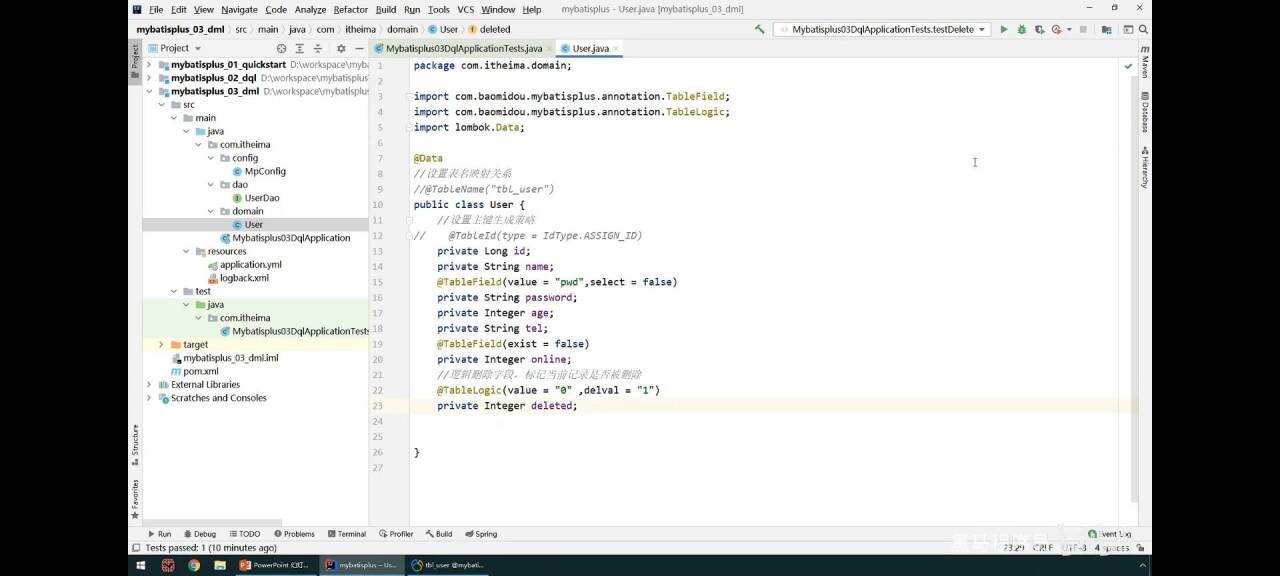The width and height of the screenshot is (1280, 576).
Task: Open the Problems tool window
Action: coord(294,534)
